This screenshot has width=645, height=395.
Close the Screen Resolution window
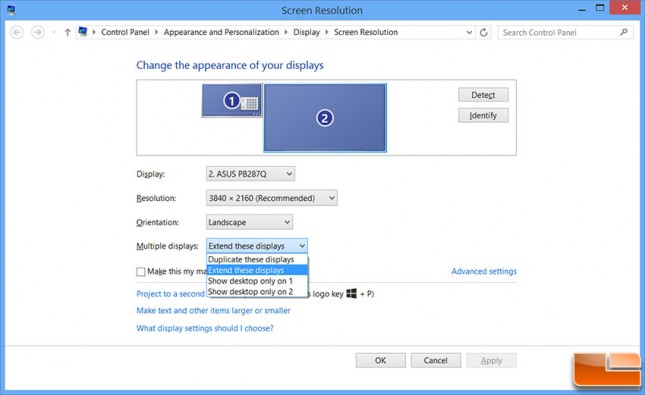pos(624,8)
